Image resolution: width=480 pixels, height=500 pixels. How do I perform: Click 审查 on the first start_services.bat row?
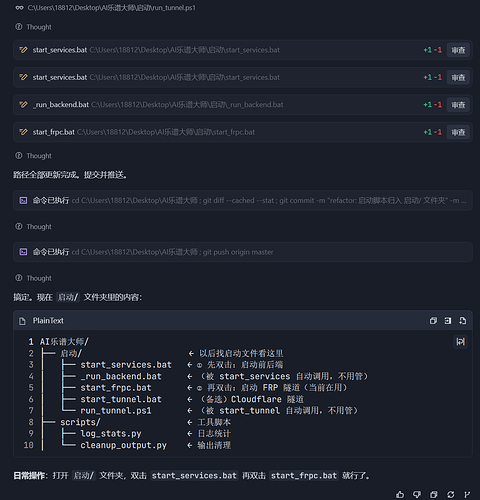click(x=458, y=50)
